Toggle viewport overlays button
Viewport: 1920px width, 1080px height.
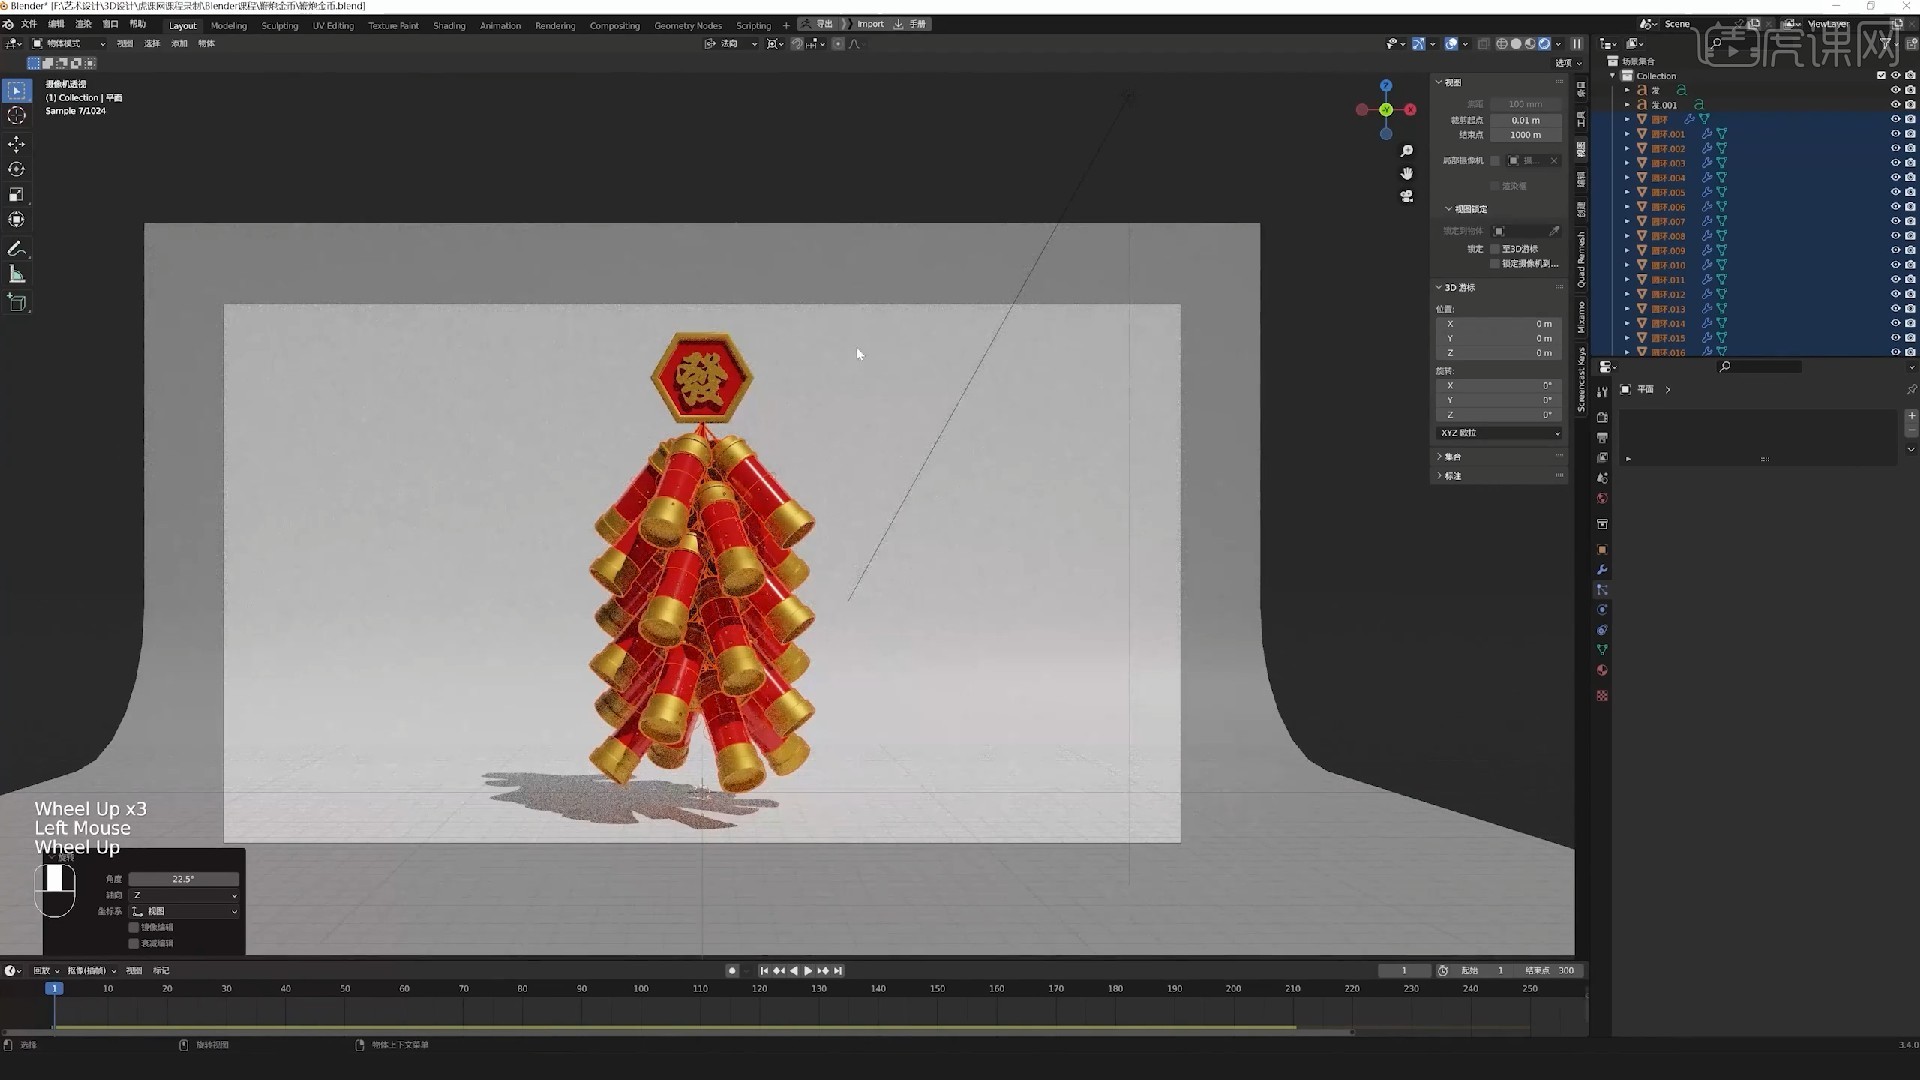1451,44
